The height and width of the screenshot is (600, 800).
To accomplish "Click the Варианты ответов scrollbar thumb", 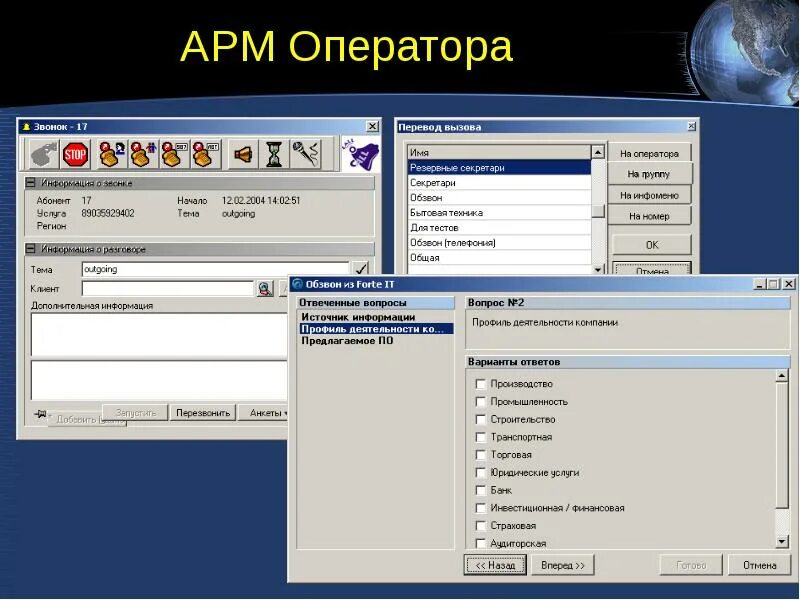I will (x=782, y=445).
